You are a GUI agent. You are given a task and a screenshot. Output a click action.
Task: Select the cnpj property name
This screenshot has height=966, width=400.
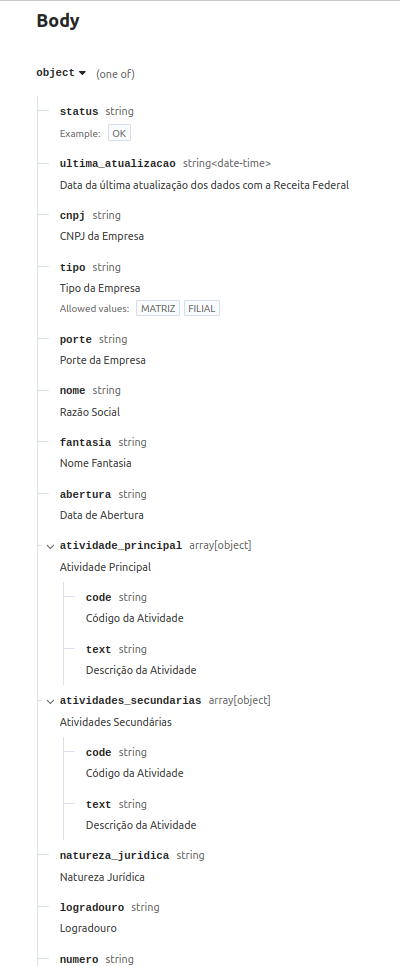click(73, 215)
